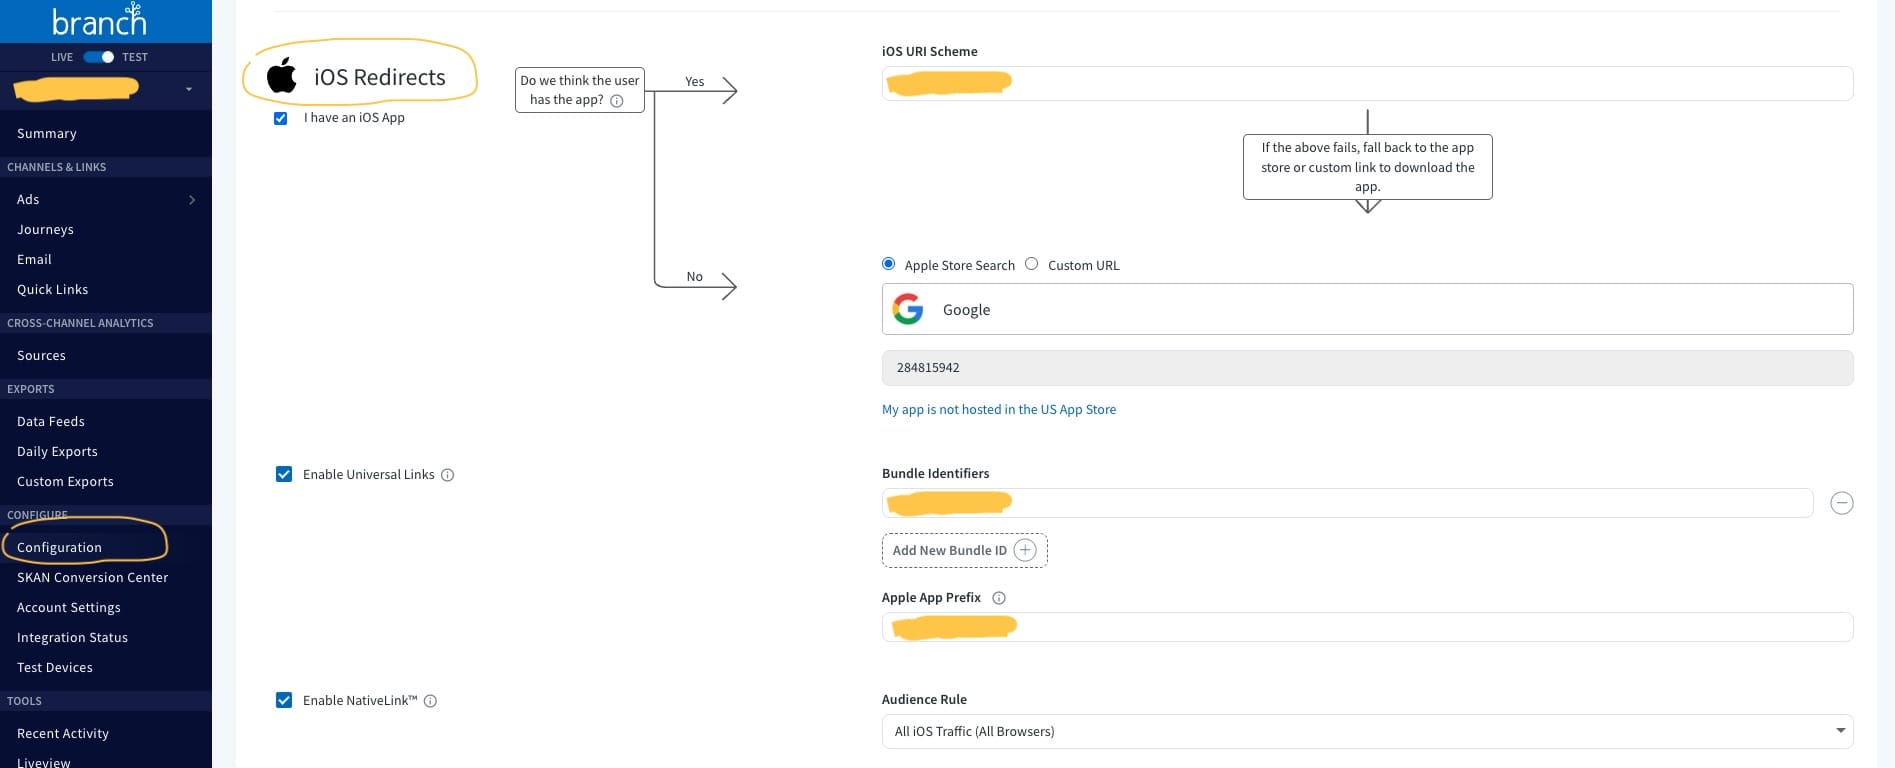Click info icon in 'has the app?' box
The width and height of the screenshot is (1895, 768).
617,101
